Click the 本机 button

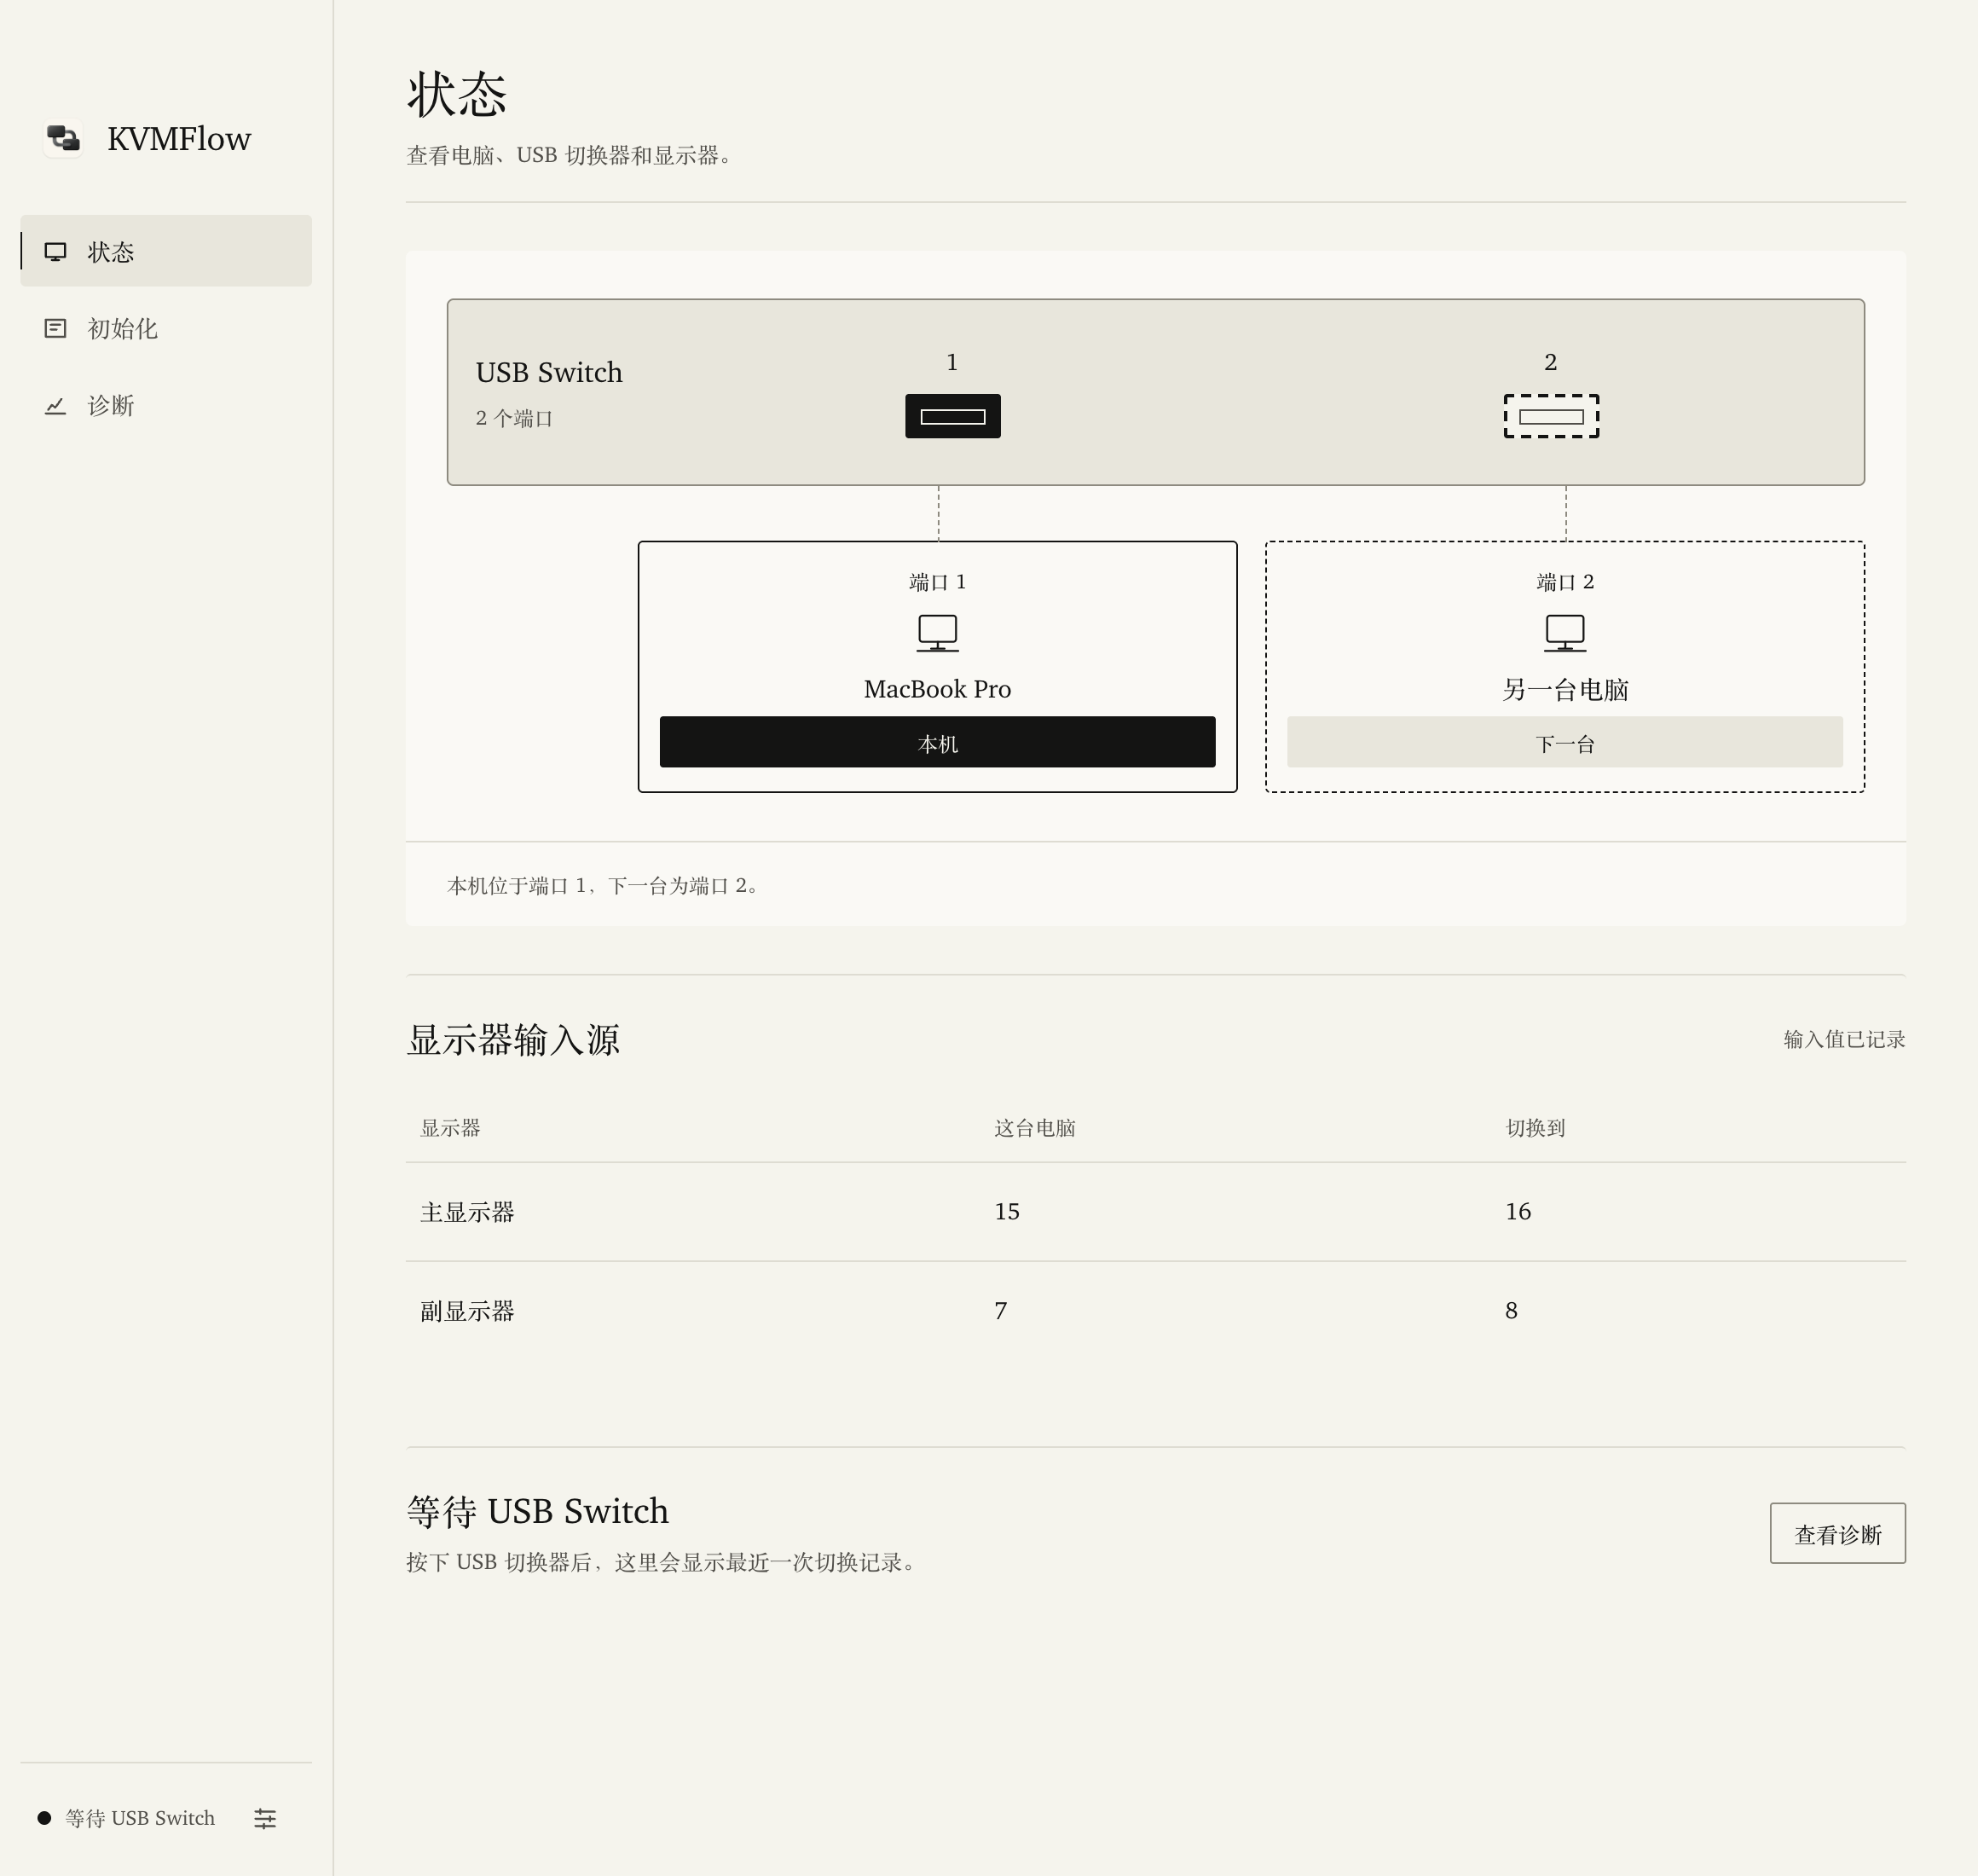click(938, 742)
